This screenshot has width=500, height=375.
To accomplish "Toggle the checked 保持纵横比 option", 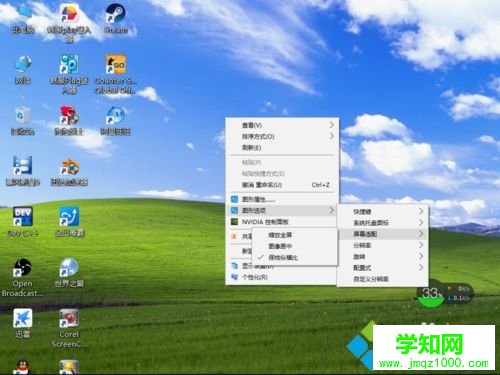I will coord(295,257).
